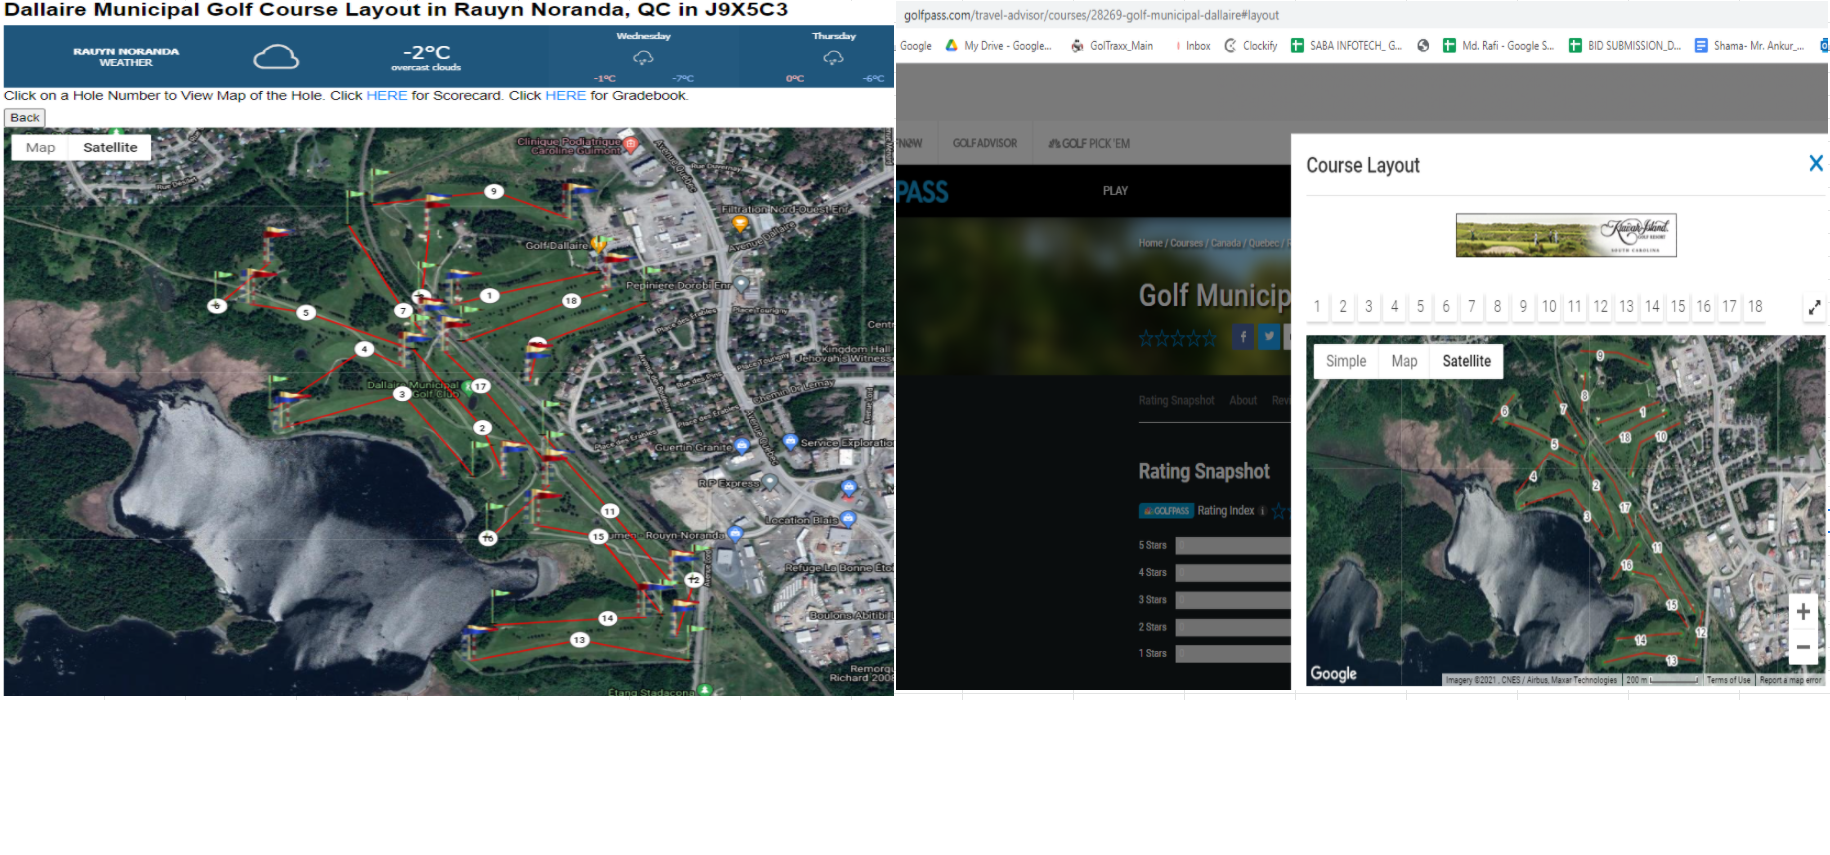
Task: Click the Google logo on the map
Action: point(1334,674)
